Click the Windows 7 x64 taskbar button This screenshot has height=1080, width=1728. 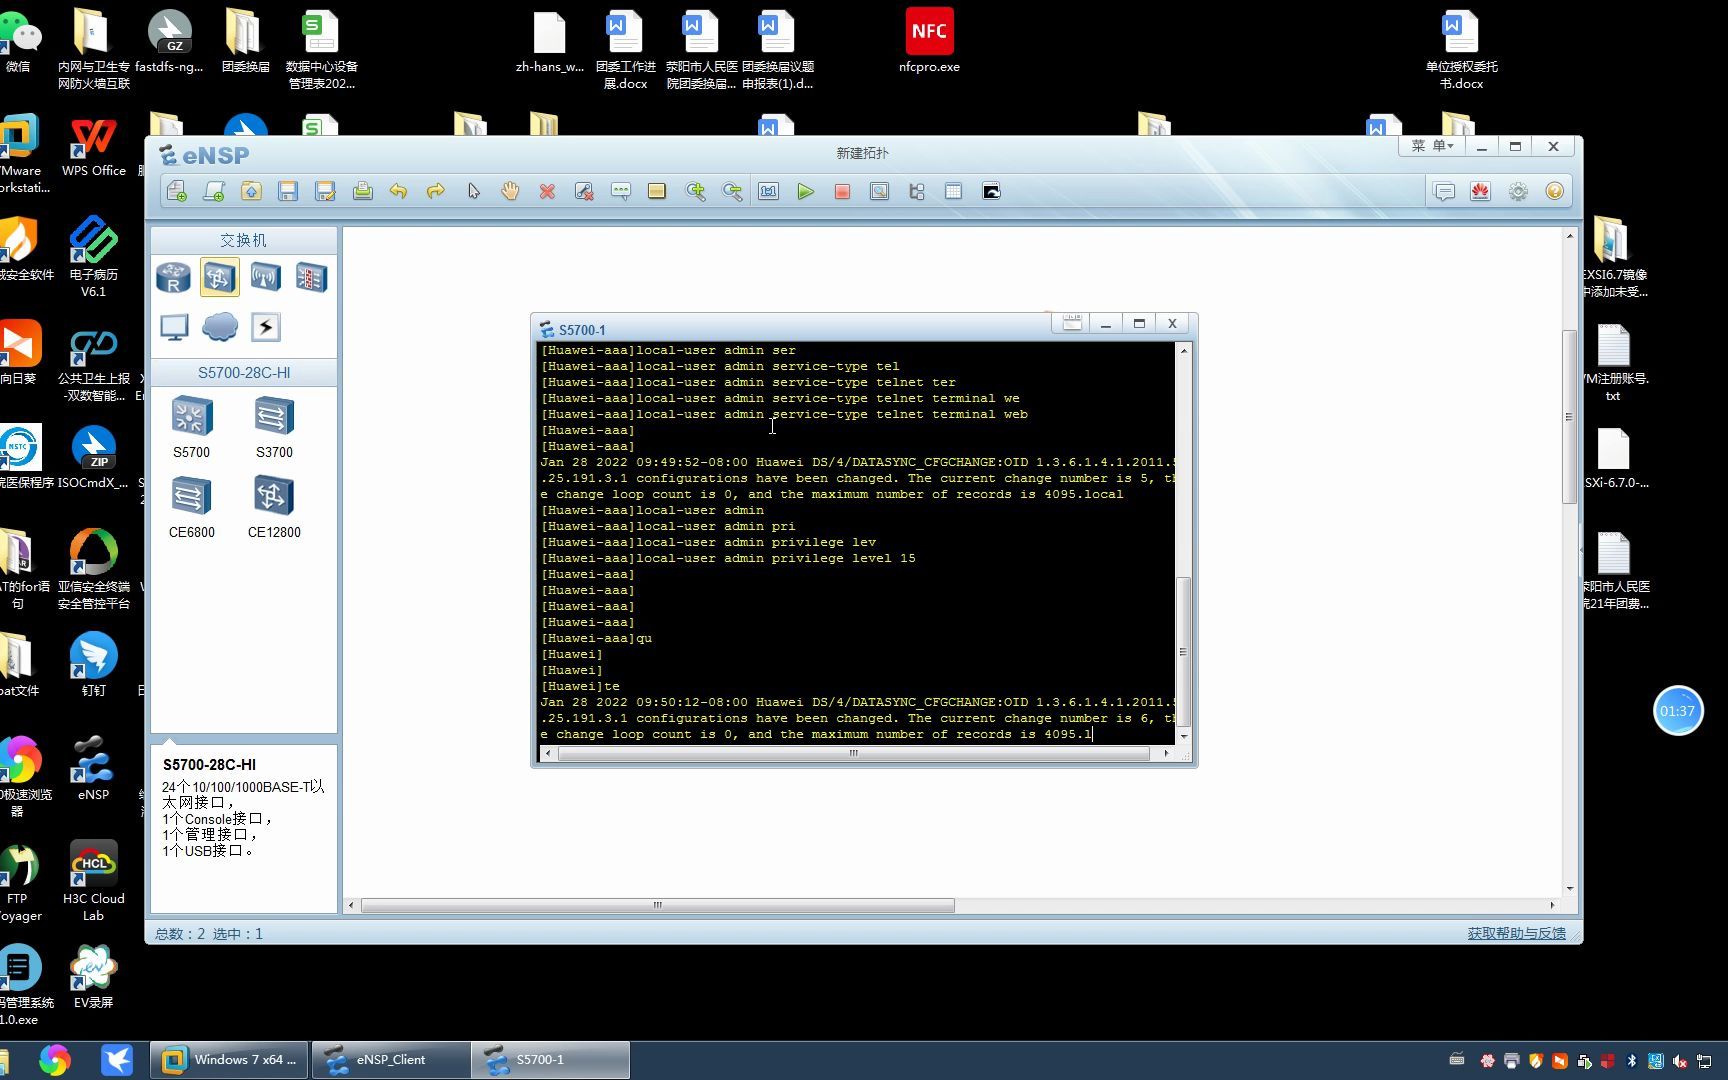(x=230, y=1060)
